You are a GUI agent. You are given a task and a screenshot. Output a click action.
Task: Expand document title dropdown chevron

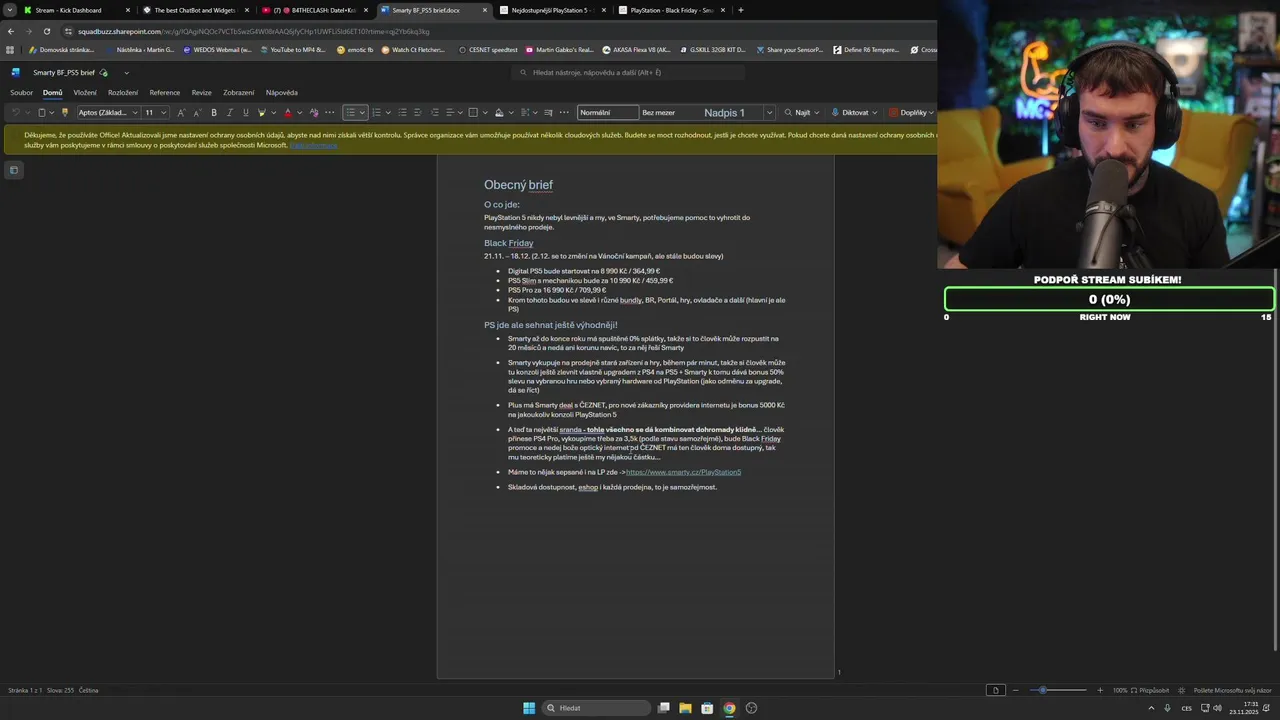point(126,73)
